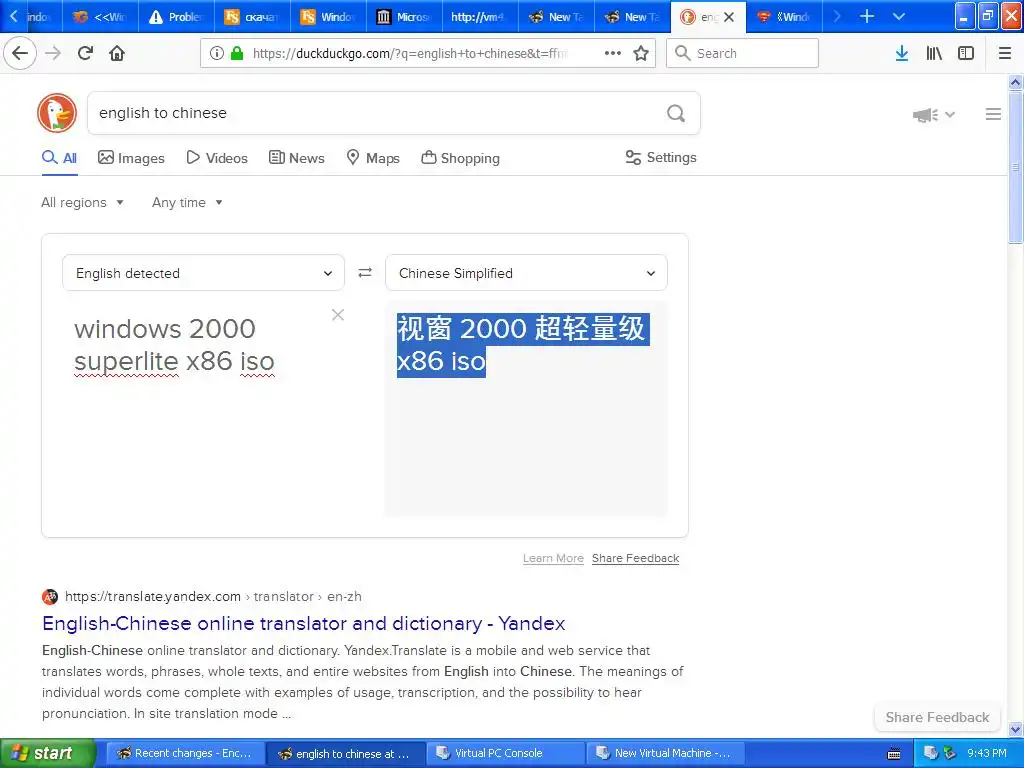
Task: Switch to the Micros browser tab
Action: click(x=404, y=17)
